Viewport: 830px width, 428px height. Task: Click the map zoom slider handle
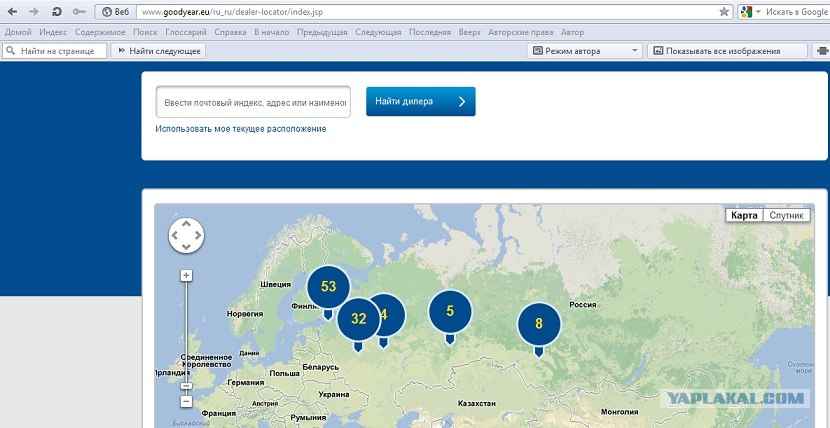pyautogui.click(x=186, y=386)
